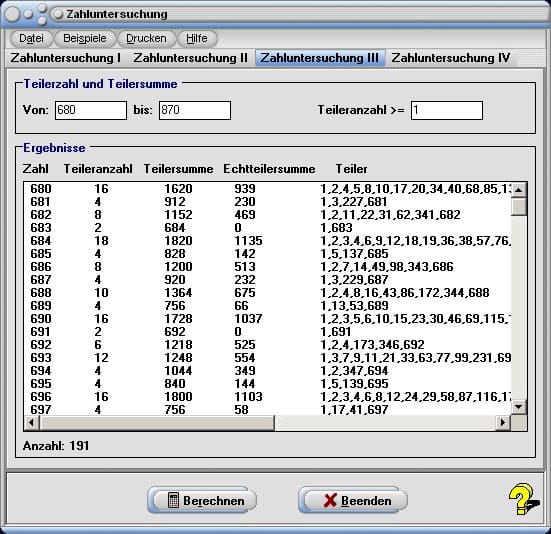551x534 pixels.
Task: Click the Teilersumme column header
Action: tap(178, 169)
